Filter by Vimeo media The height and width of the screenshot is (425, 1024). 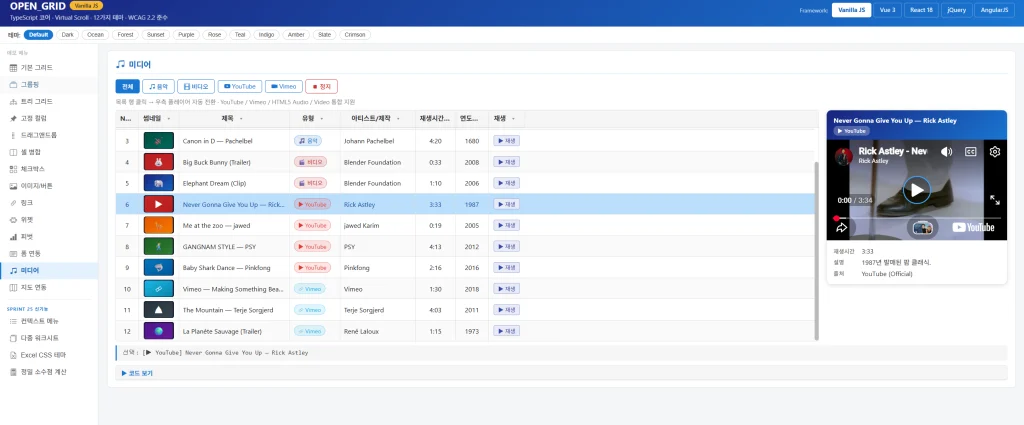(x=283, y=86)
